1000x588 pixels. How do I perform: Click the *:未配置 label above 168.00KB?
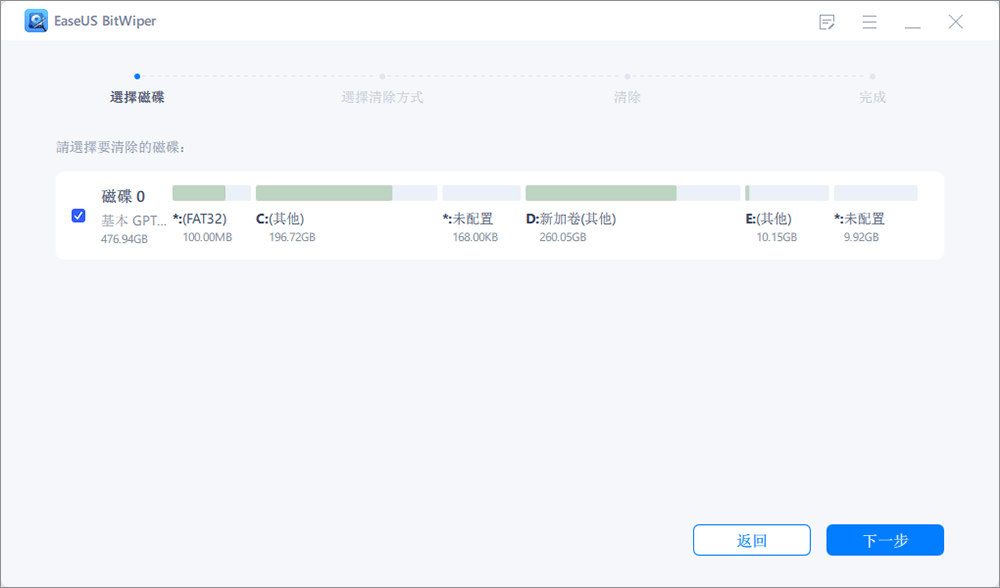pos(467,219)
